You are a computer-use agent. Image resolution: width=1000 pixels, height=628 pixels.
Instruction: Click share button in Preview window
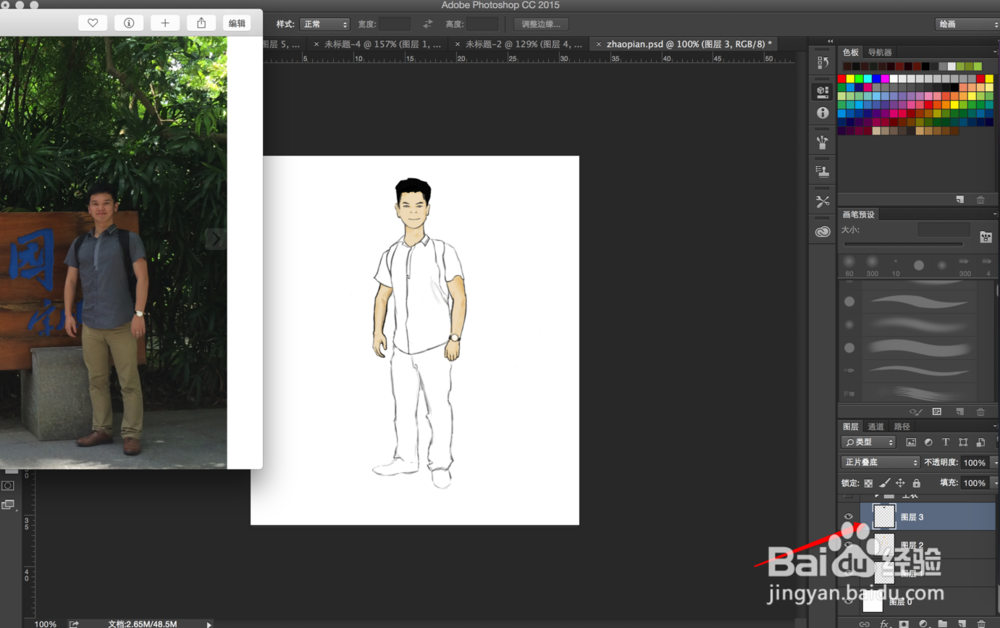click(202, 23)
